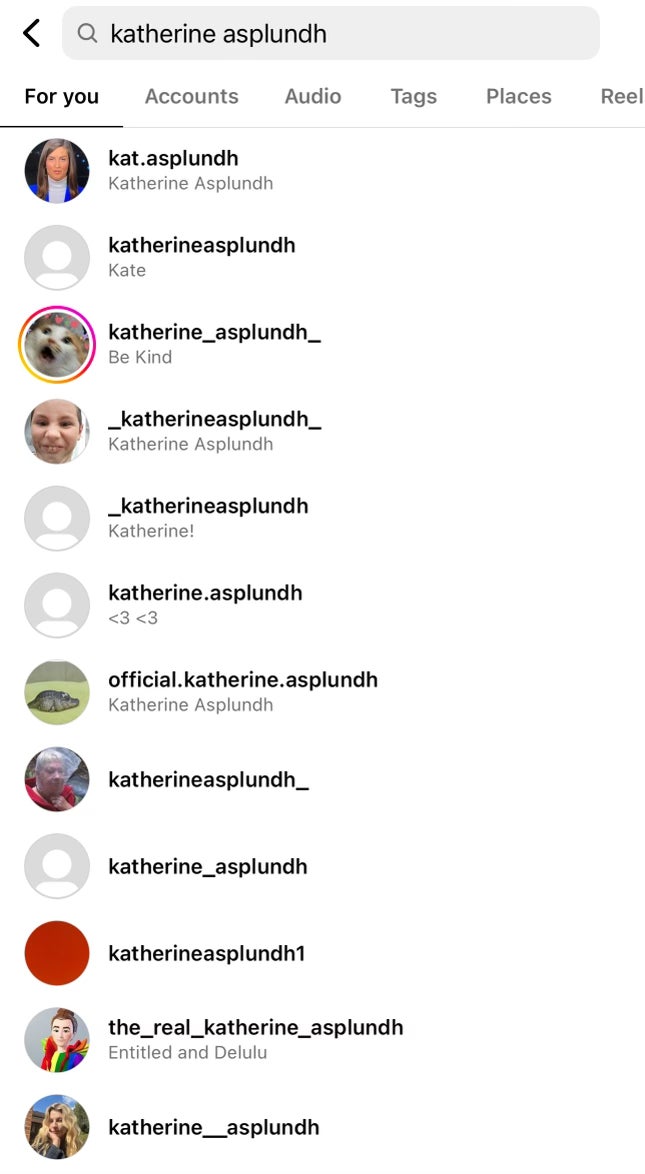645x1174 pixels.
Task: Open kat.asplundh profile picture
Action: [57, 171]
